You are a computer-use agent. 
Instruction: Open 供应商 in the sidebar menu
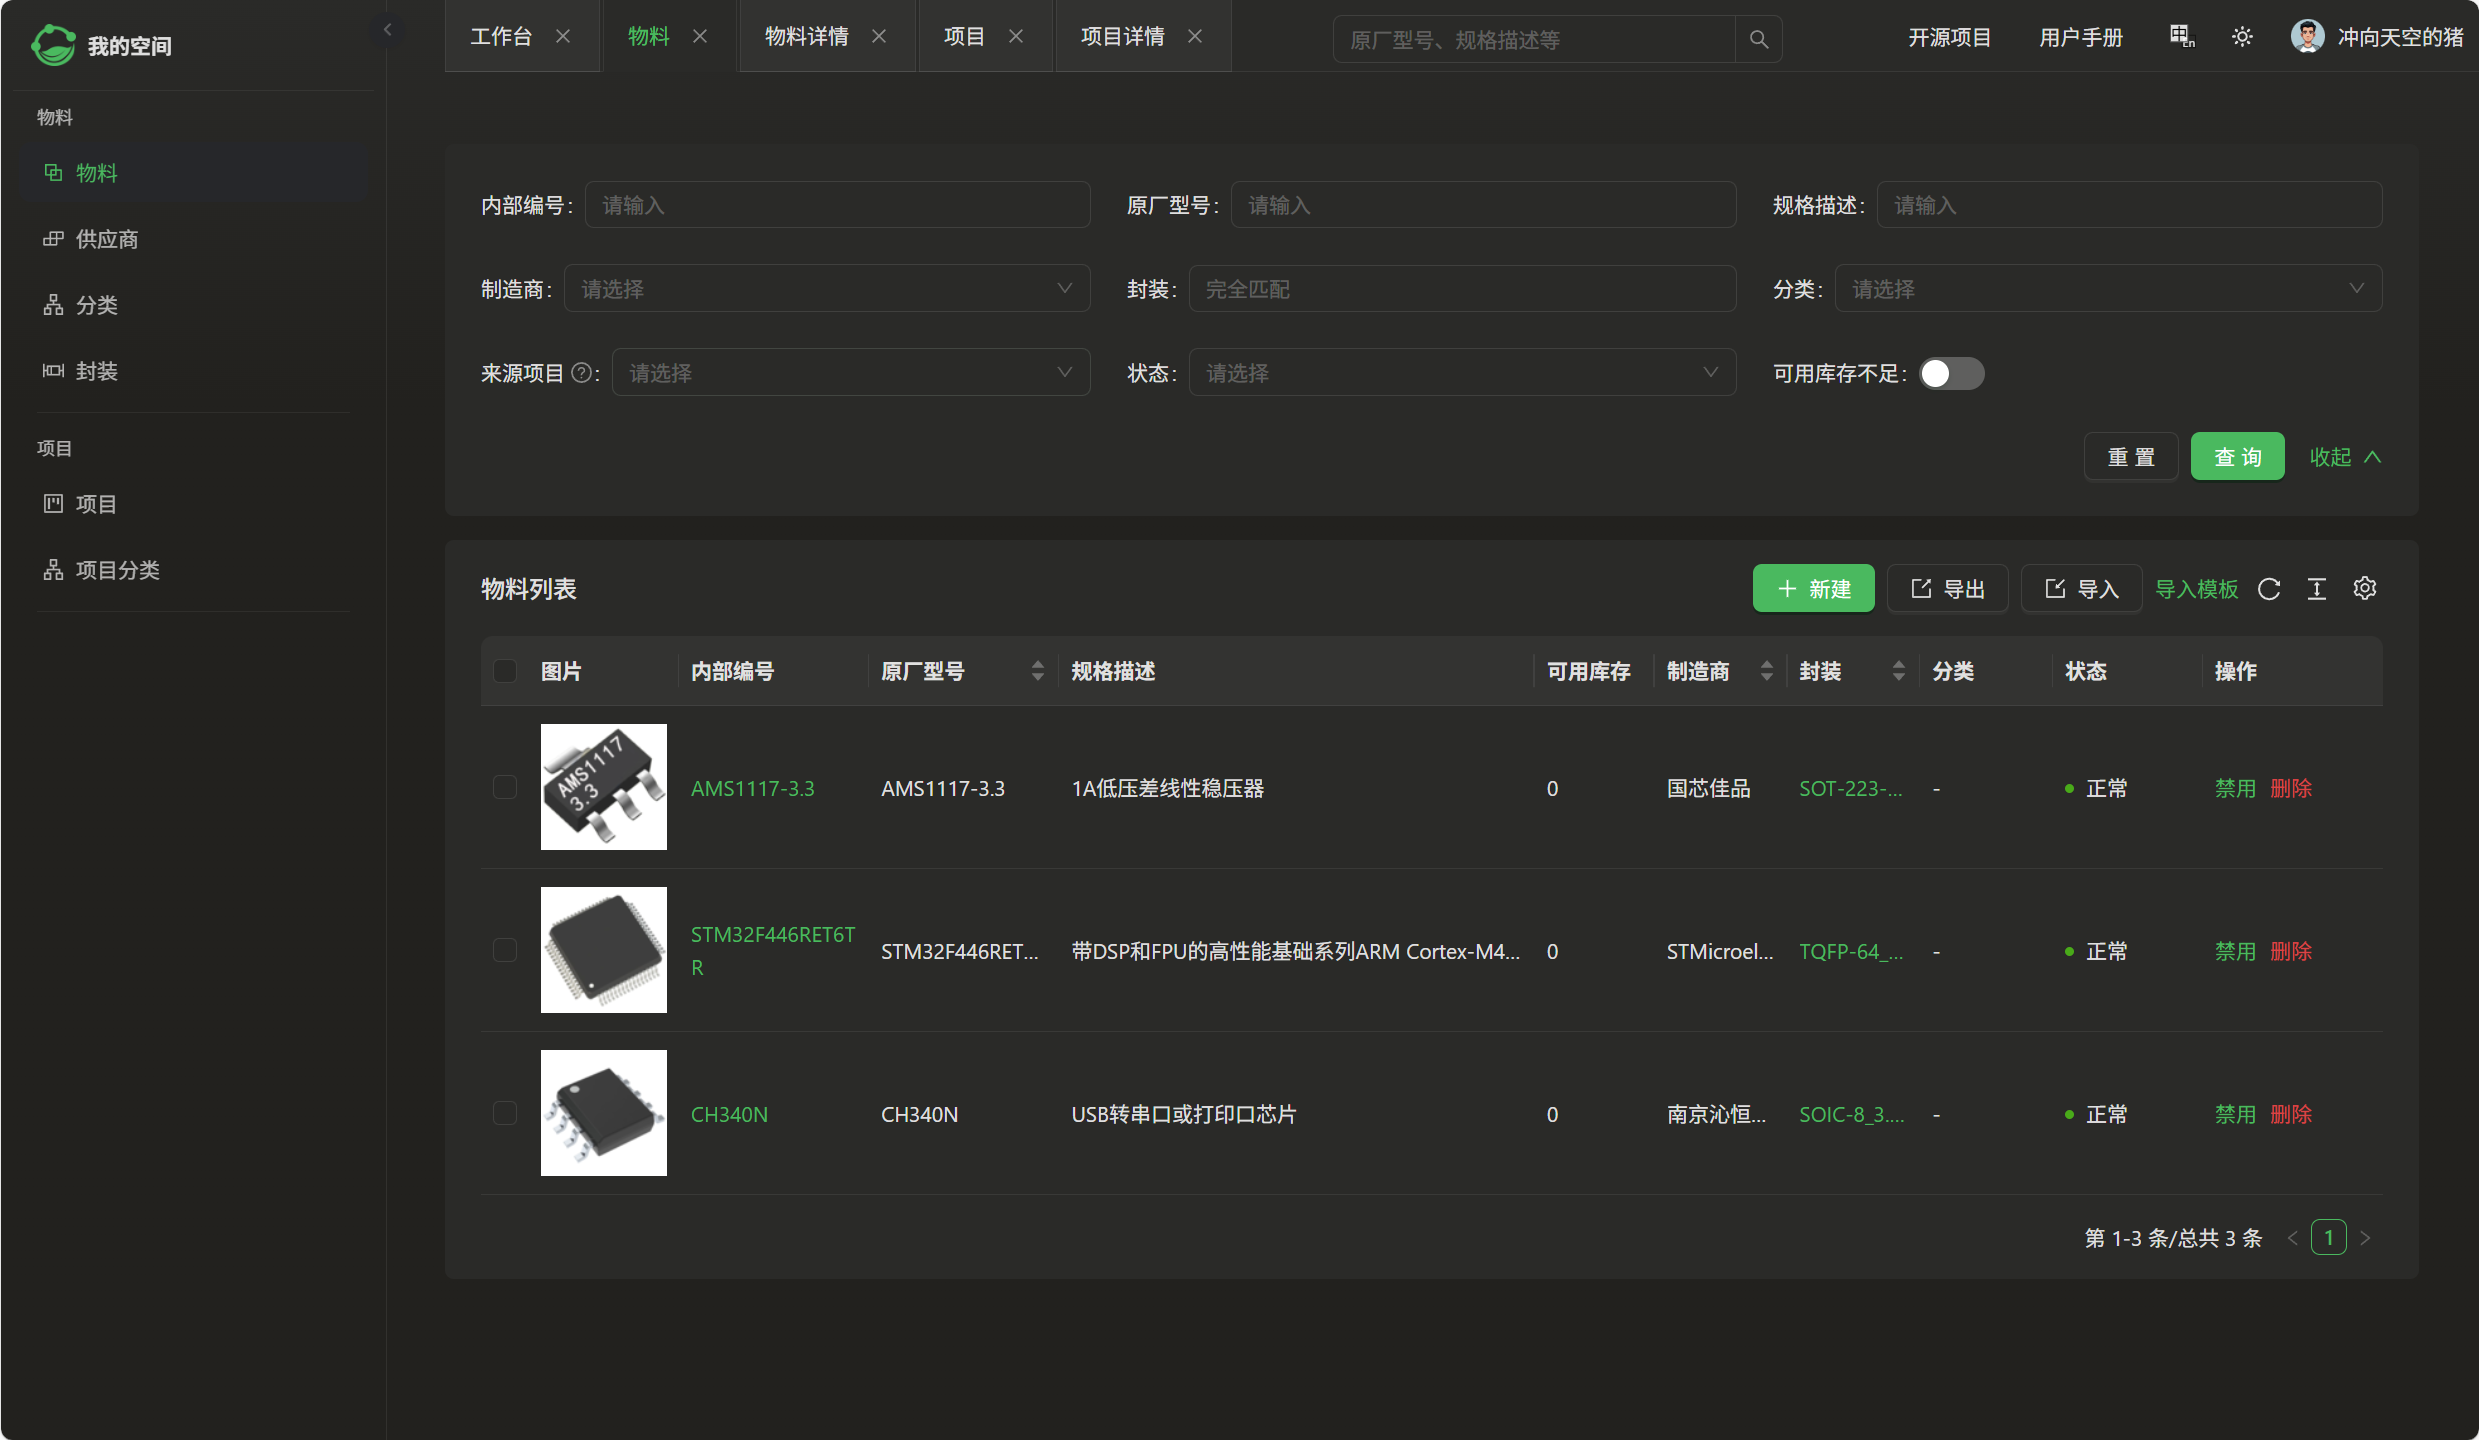(x=107, y=239)
